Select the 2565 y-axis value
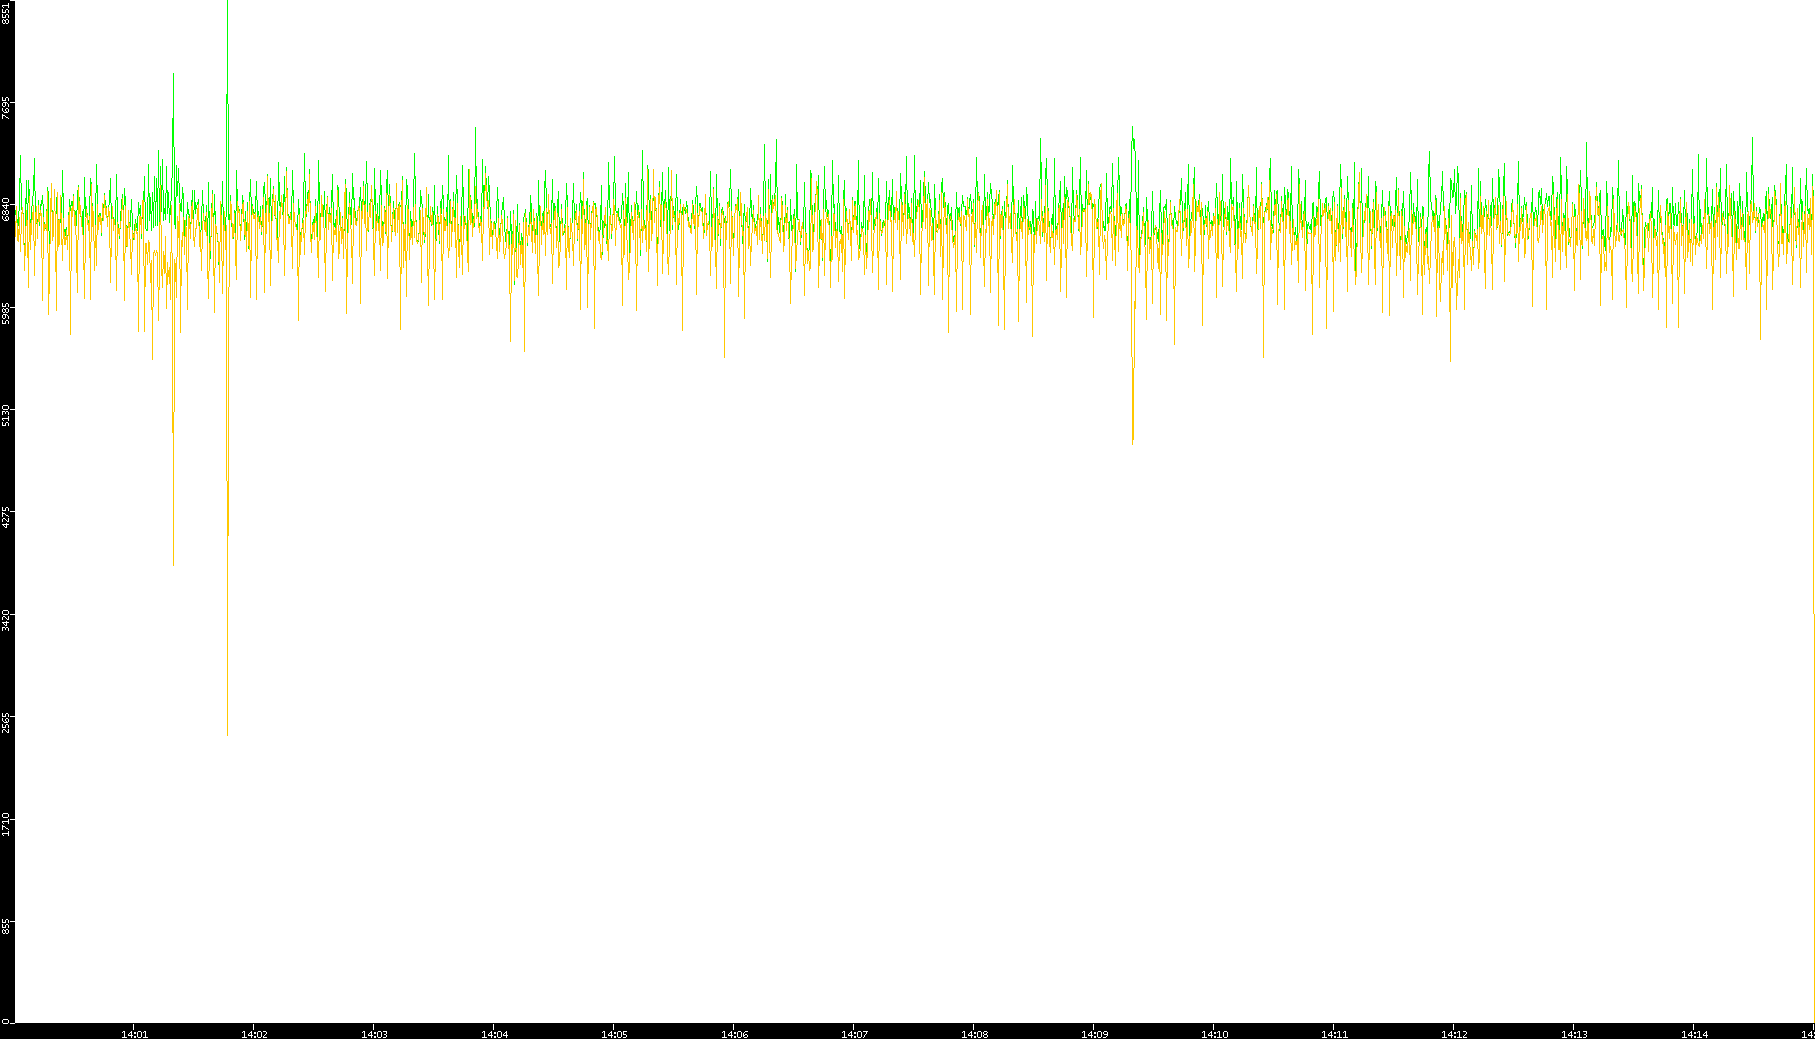Image resolution: width=1815 pixels, height=1039 pixels. pyautogui.click(x=7, y=723)
